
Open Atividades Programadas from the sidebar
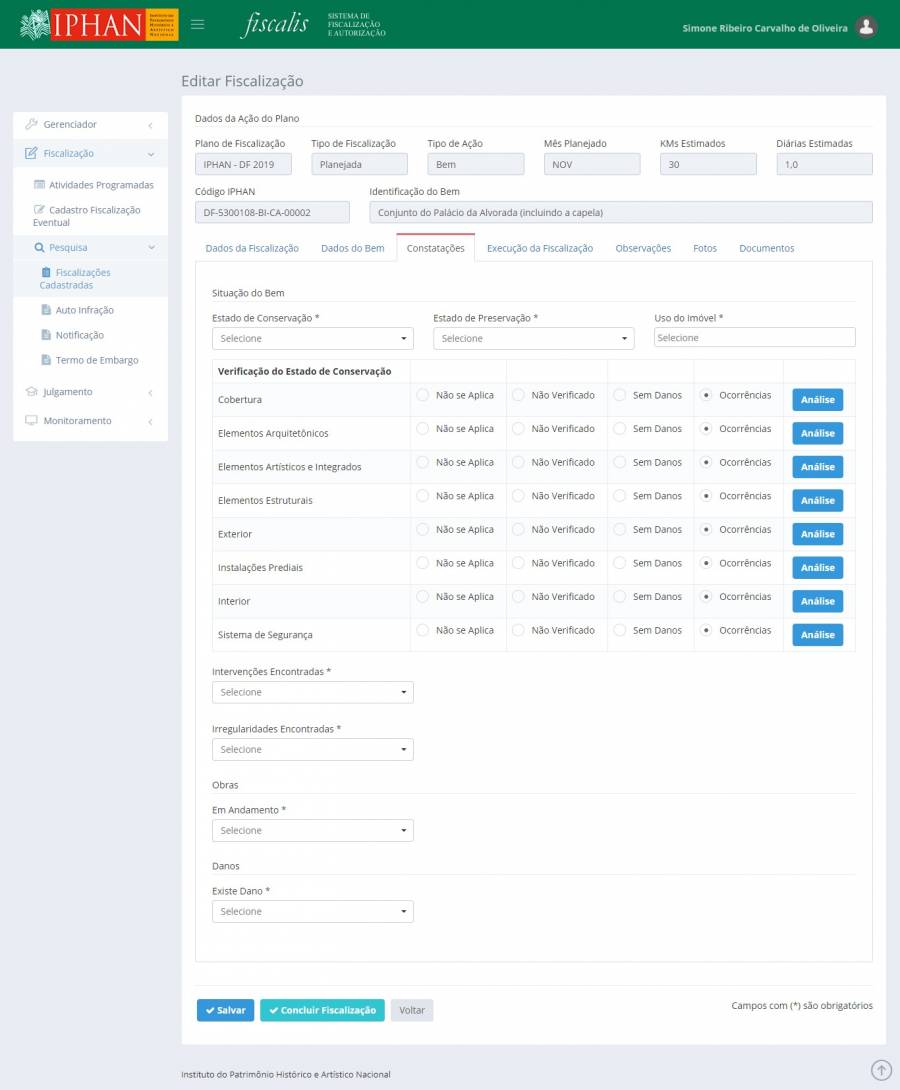pyautogui.click(x=100, y=185)
